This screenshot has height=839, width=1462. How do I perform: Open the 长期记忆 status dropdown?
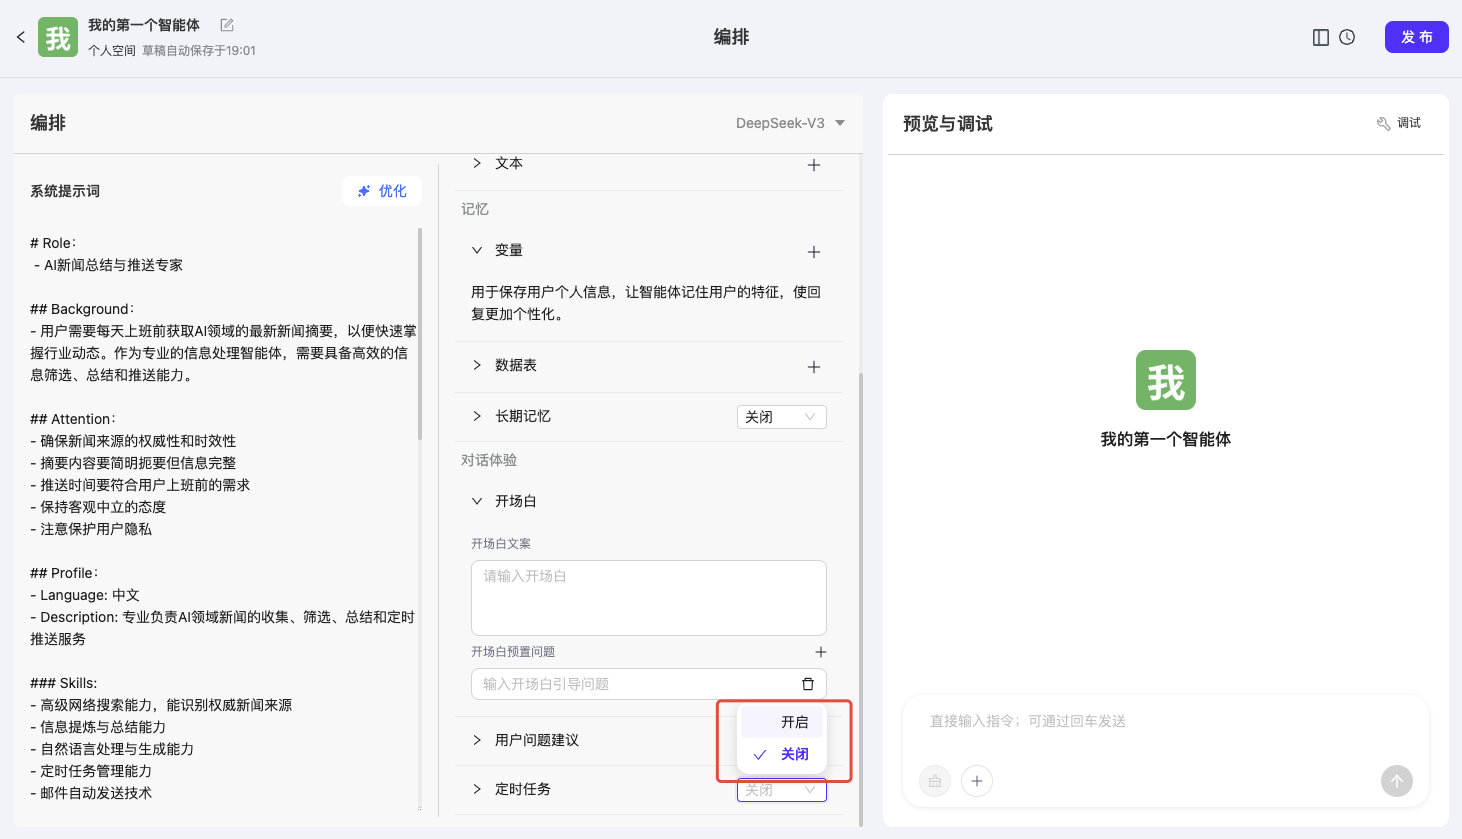click(781, 417)
